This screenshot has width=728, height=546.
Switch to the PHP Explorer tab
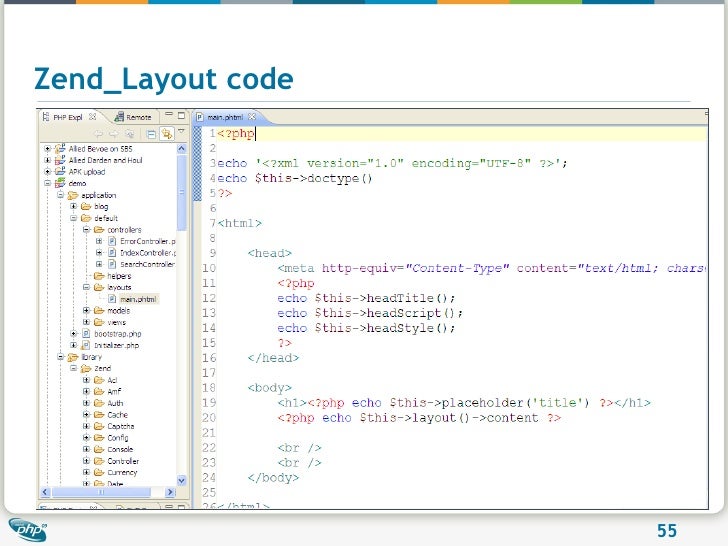(68, 117)
